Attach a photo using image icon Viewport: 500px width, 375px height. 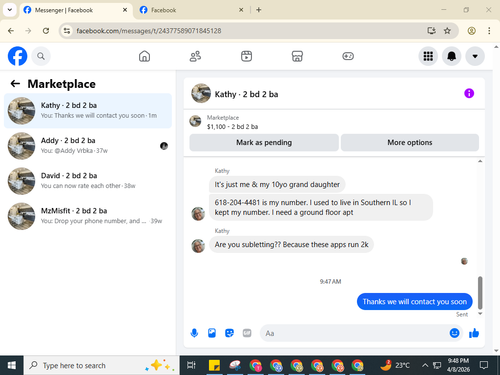pos(212,333)
